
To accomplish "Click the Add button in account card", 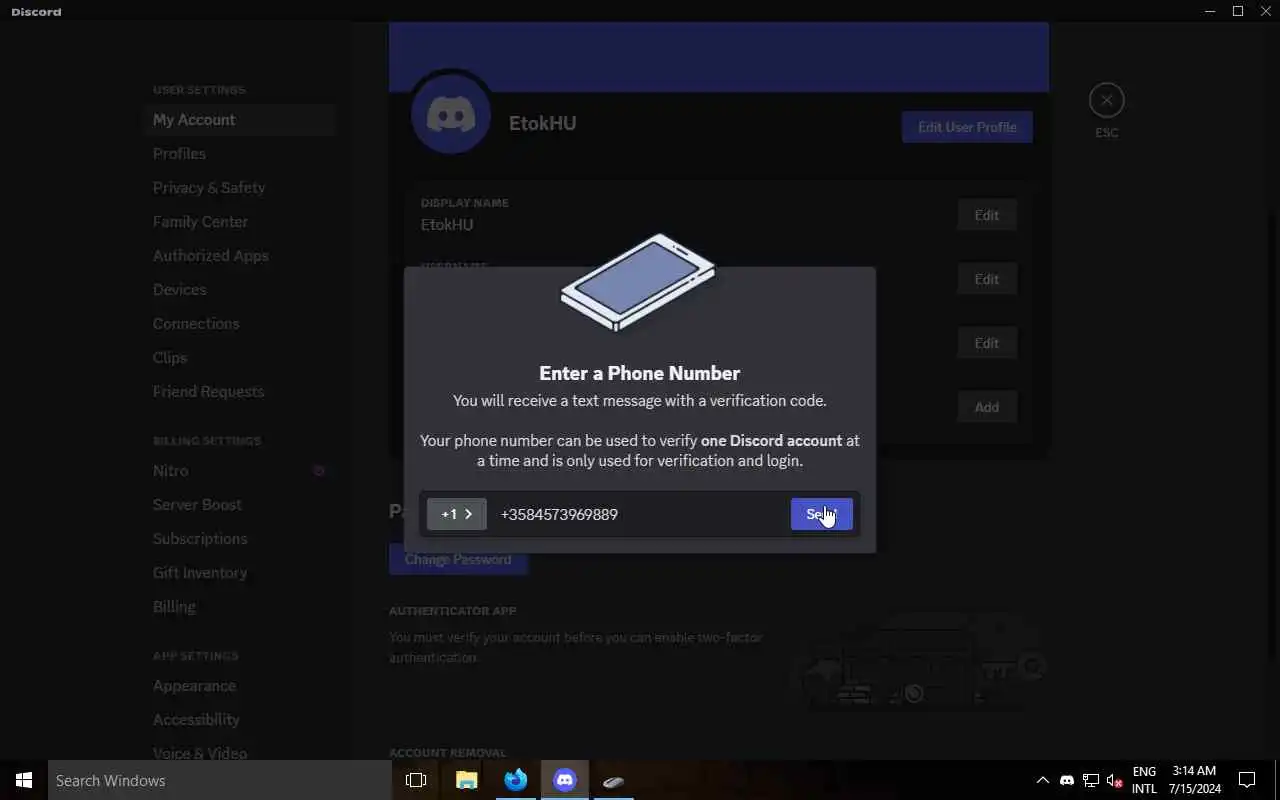I will tap(986, 407).
